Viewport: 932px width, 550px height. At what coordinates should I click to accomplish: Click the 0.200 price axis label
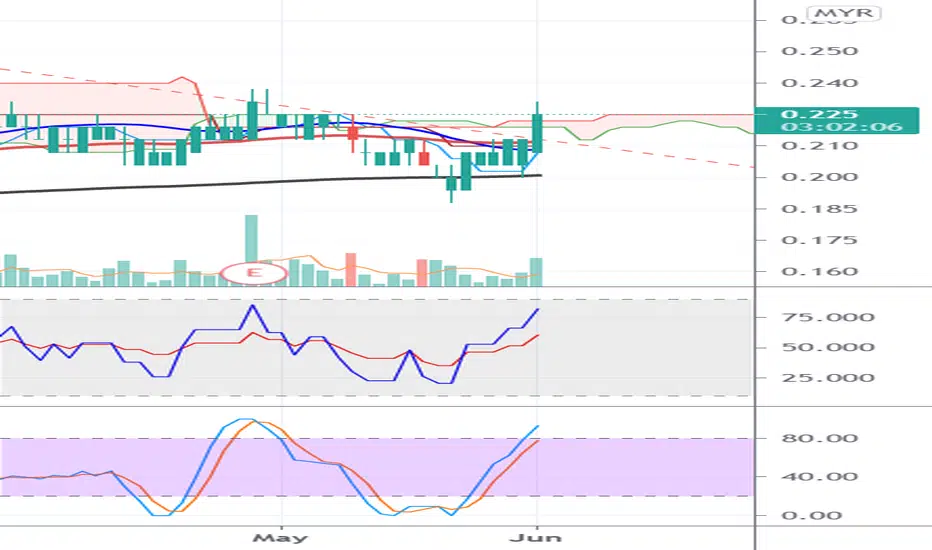(x=820, y=177)
